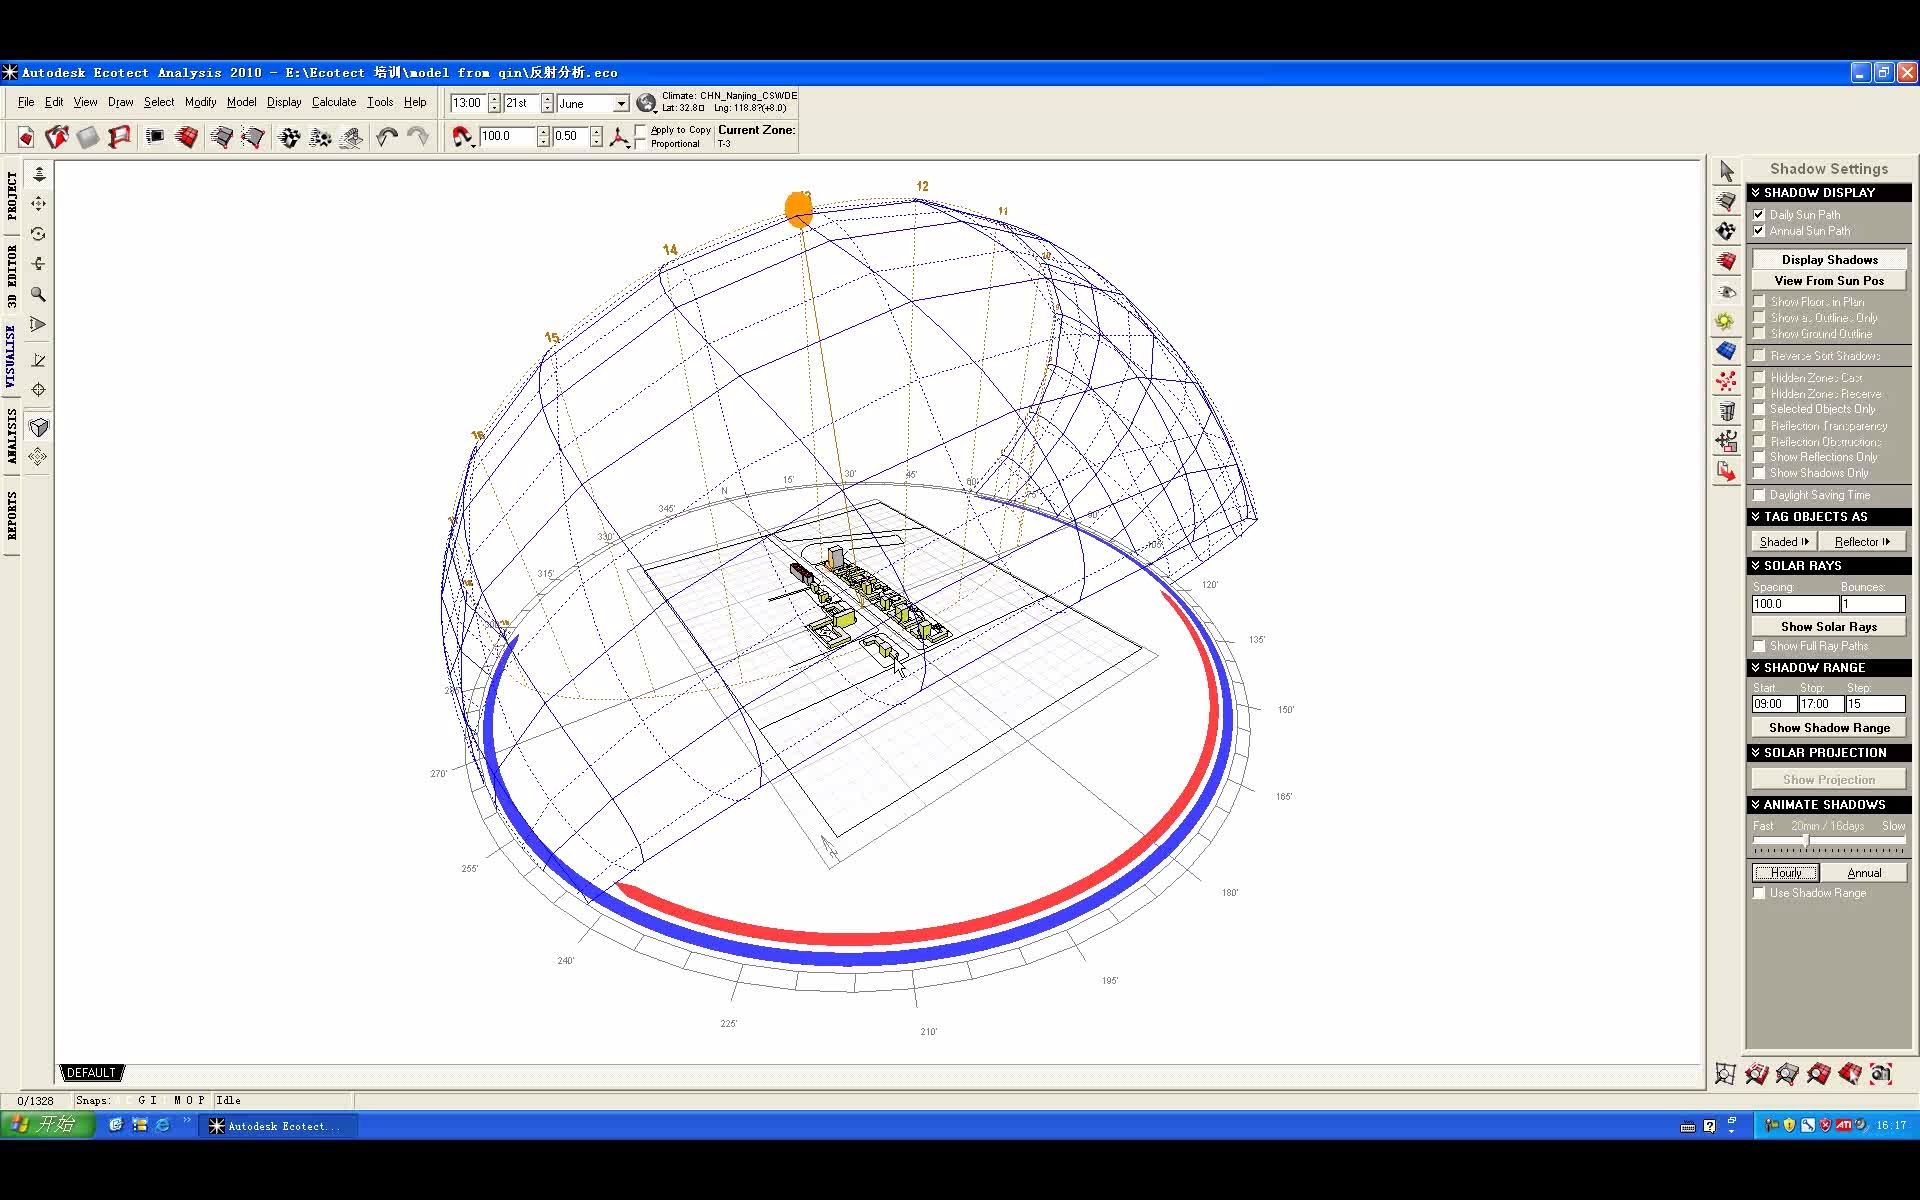Open the red particles rays panel icon
This screenshot has width=1920, height=1200.
(1726, 381)
